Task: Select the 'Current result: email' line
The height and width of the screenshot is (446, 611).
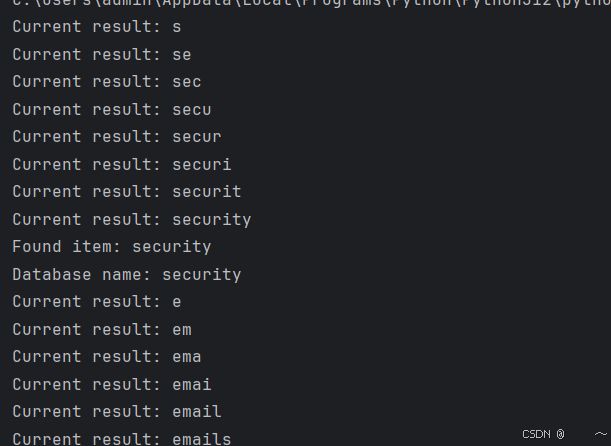Action: 117,412
